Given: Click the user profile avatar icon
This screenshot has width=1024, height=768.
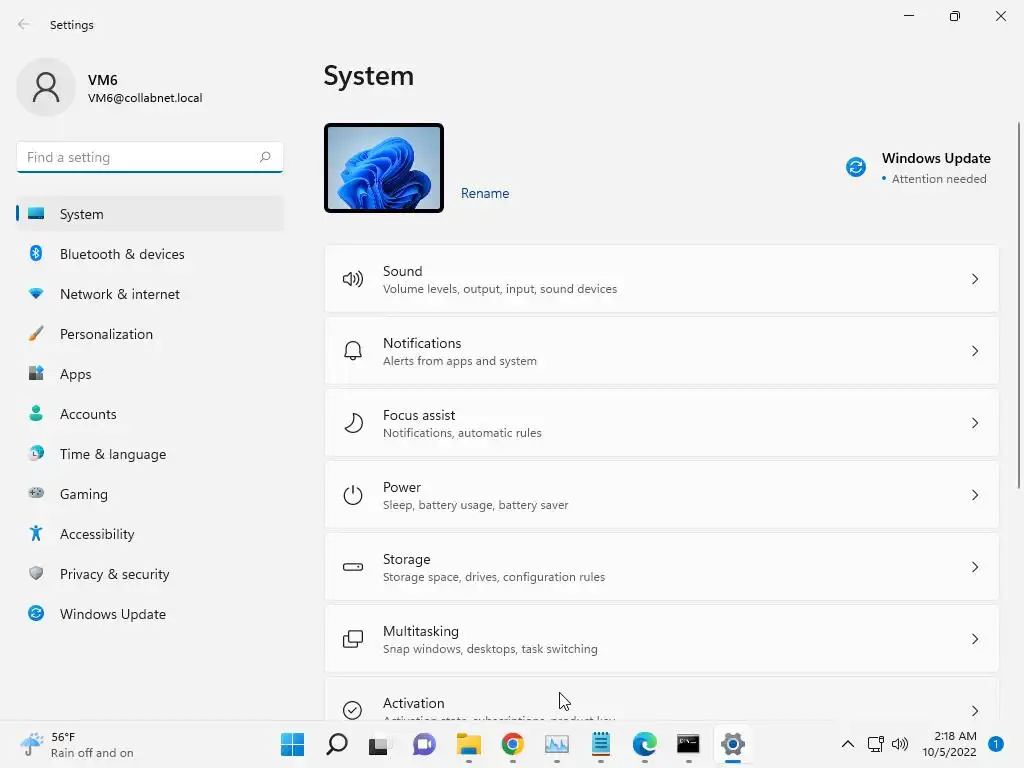Looking at the screenshot, I should click(x=46, y=87).
